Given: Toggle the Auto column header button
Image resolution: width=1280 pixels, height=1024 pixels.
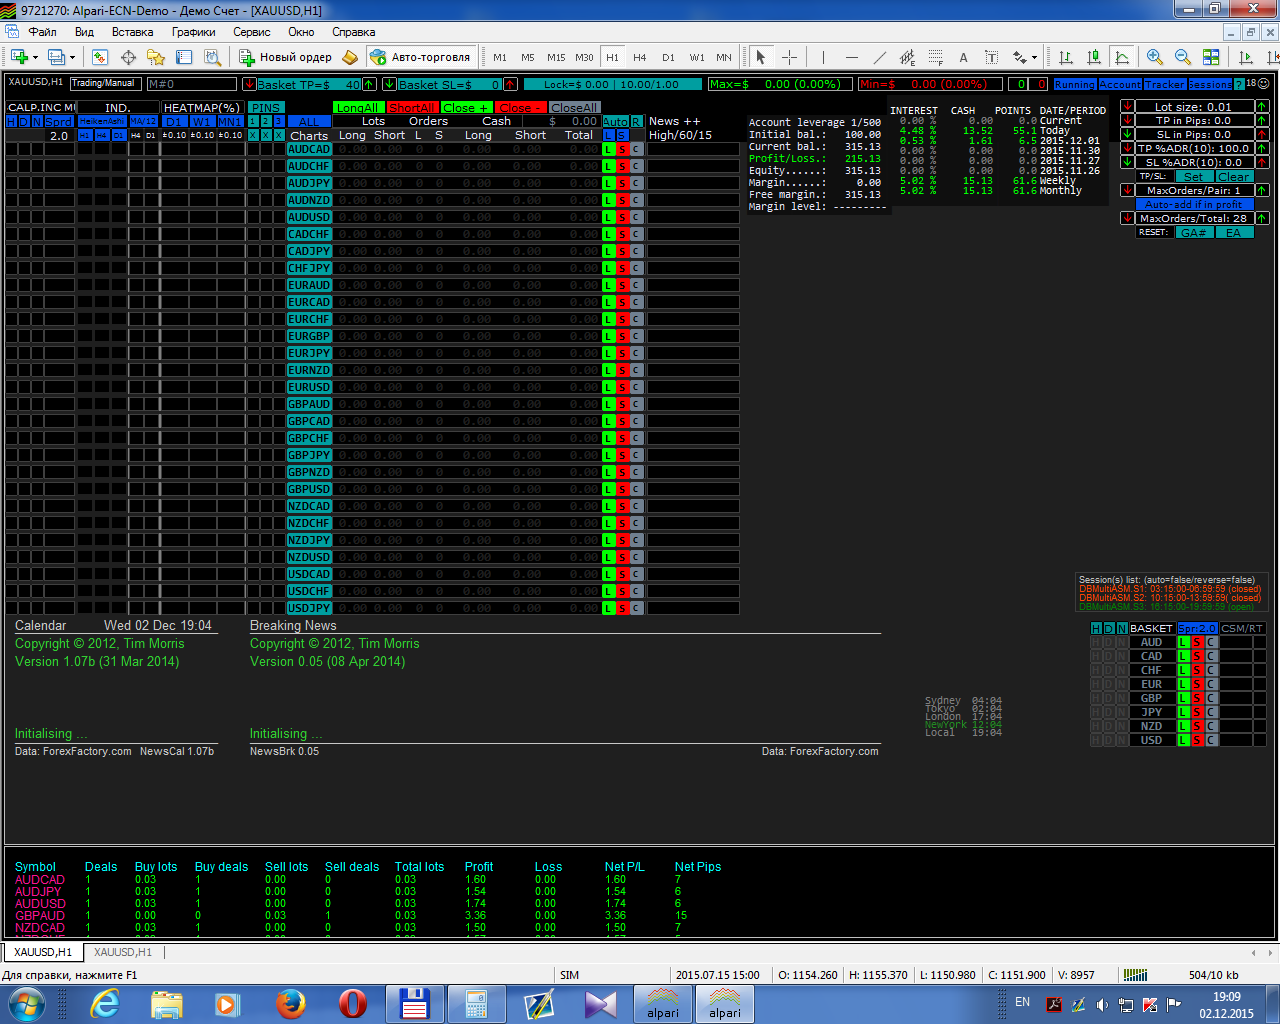Looking at the screenshot, I should click(x=615, y=121).
